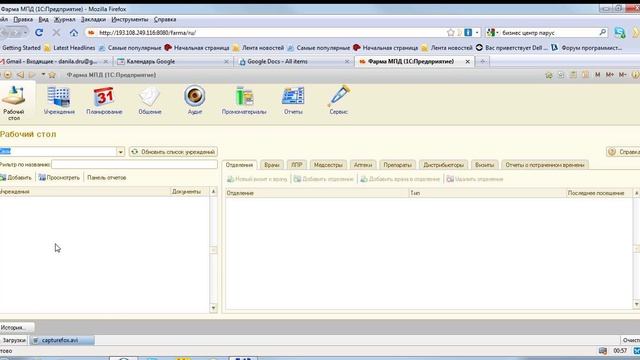Viewport: 640px width, 360px height.
Task: Click the История button
Action: [16, 327]
